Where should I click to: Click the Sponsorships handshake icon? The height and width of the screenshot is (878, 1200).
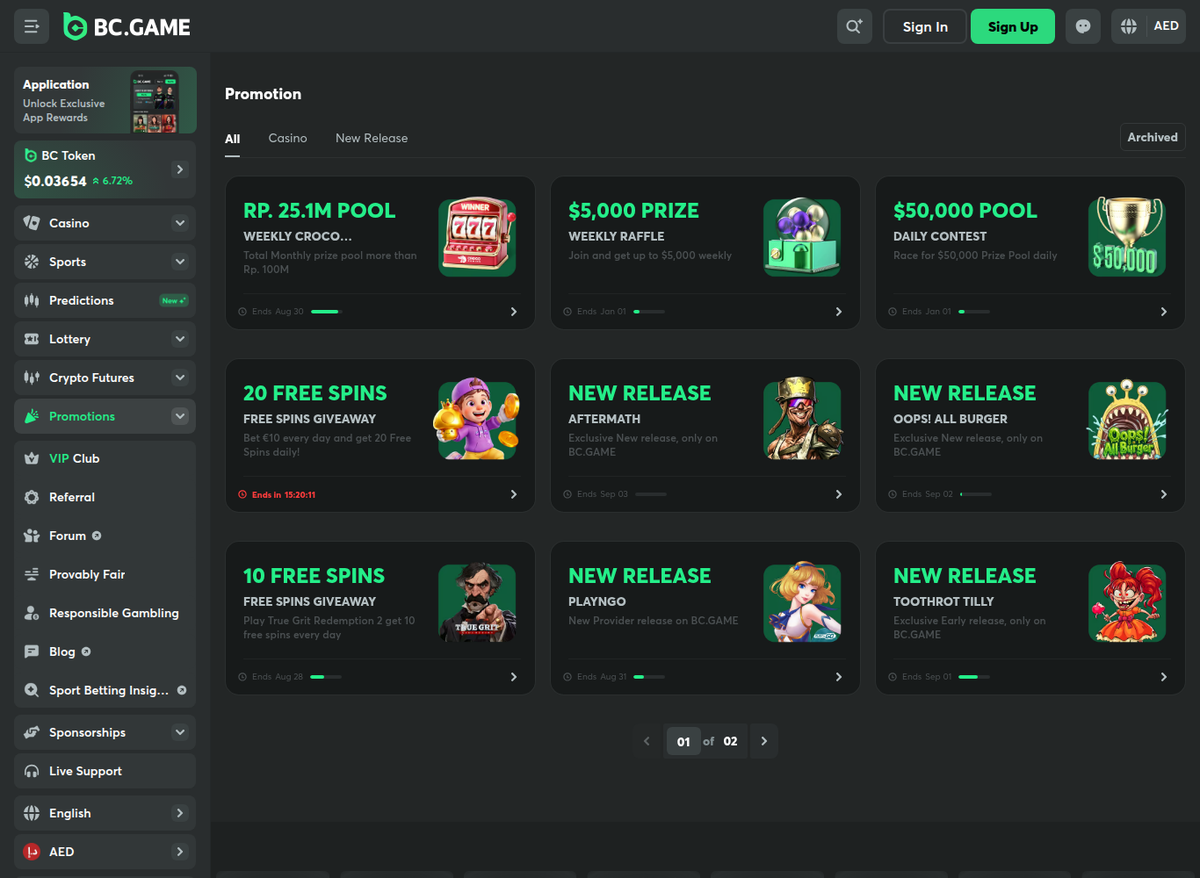31,732
